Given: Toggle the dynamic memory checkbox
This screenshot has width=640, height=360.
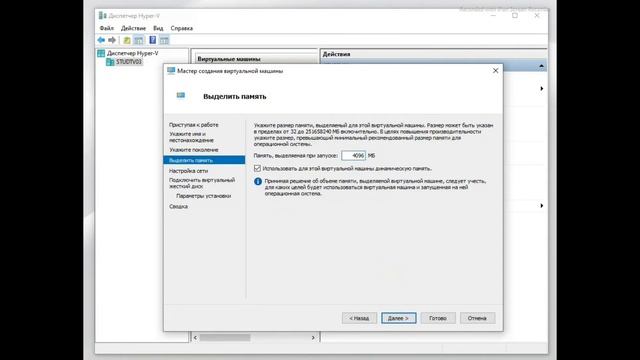Looking at the screenshot, I should (x=257, y=168).
